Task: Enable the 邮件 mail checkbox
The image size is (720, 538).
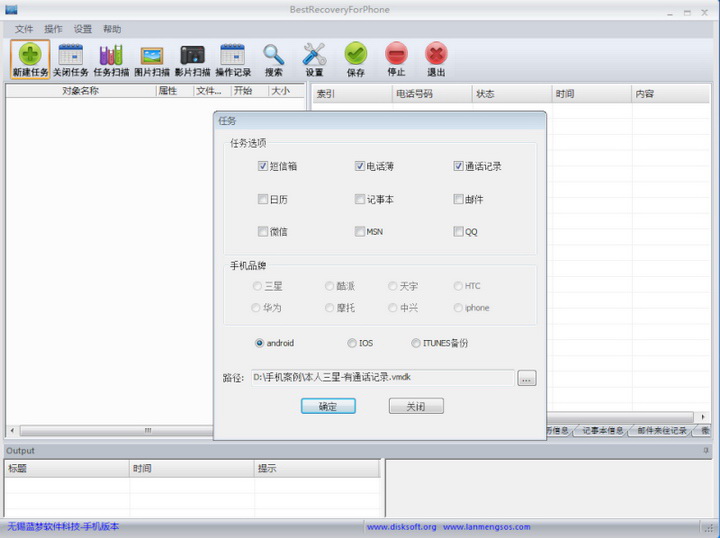Action: (x=458, y=199)
